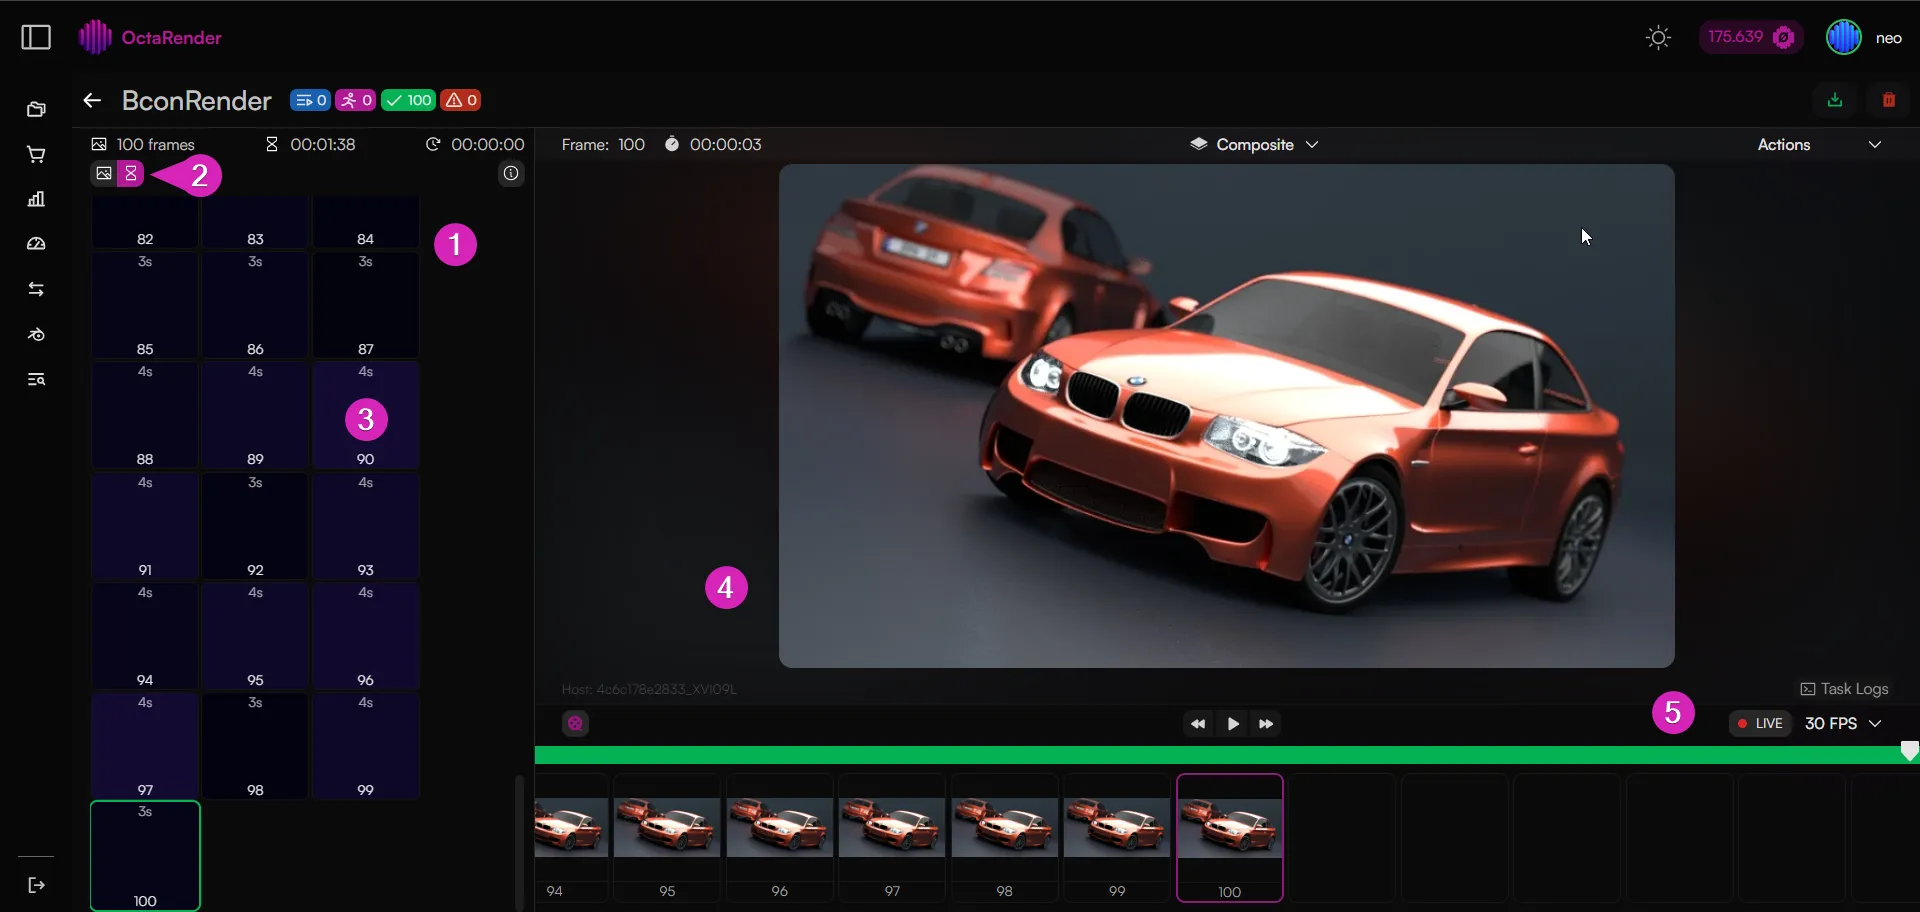The image size is (1920, 912).
Task: Switch frame grid to render time view
Action: [x=131, y=174]
